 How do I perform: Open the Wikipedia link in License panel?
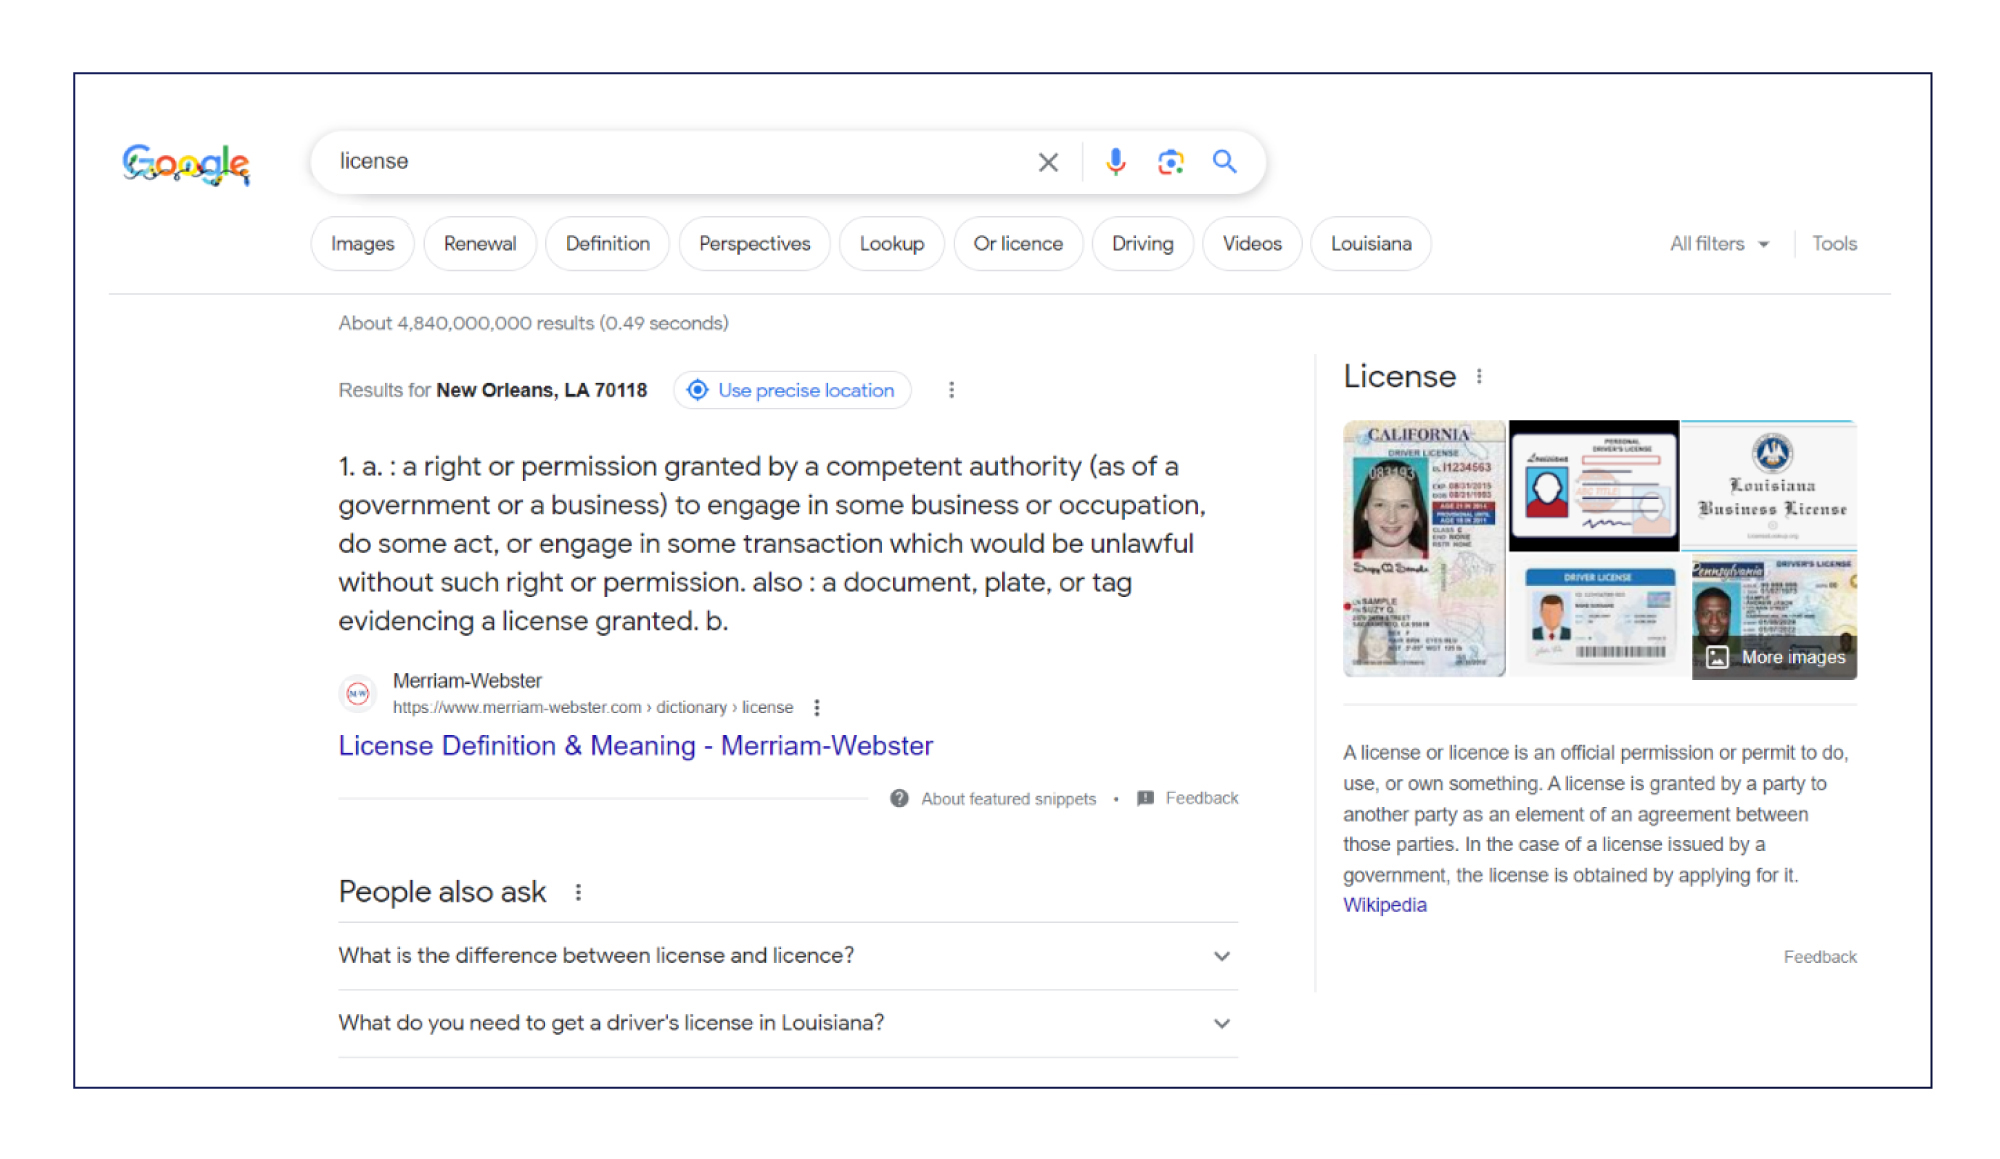(1384, 905)
